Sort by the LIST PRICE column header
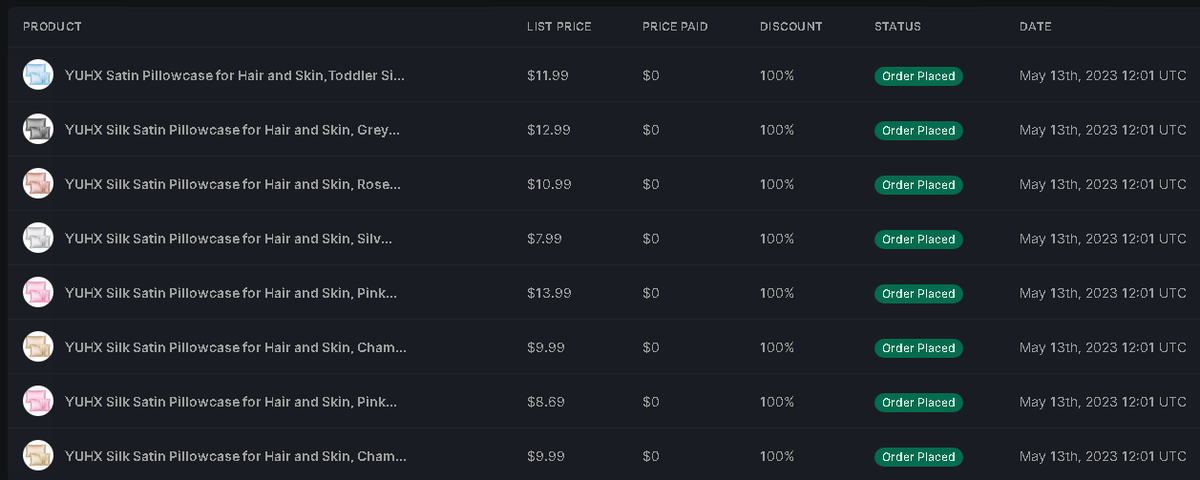This screenshot has width=1200, height=480. [559, 26]
